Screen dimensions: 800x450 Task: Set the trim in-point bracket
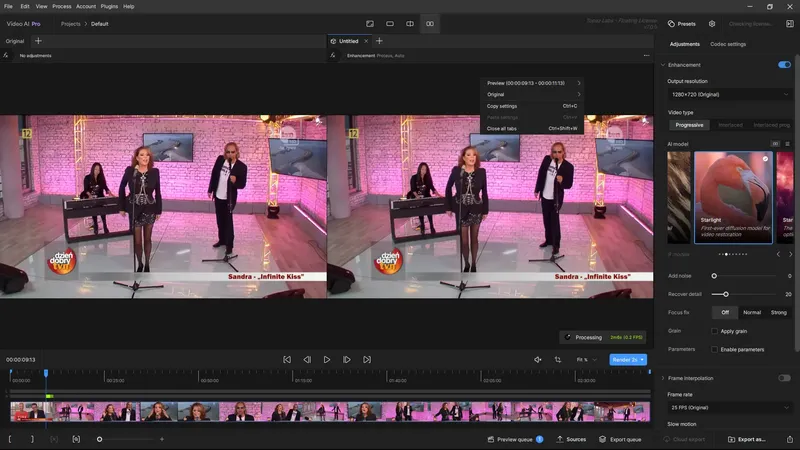tap(10, 439)
